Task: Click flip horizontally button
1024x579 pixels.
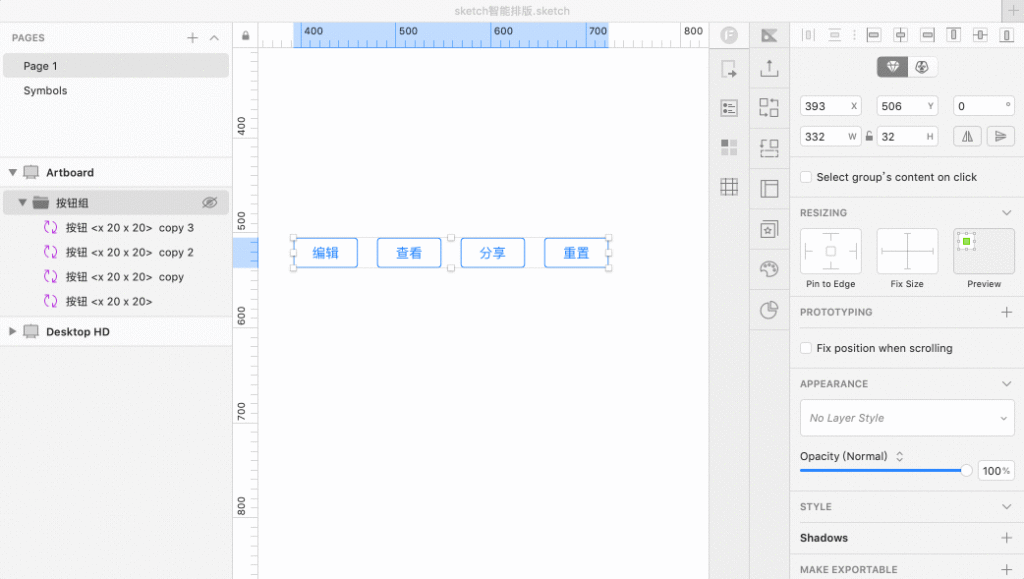Action: pyautogui.click(x=967, y=136)
